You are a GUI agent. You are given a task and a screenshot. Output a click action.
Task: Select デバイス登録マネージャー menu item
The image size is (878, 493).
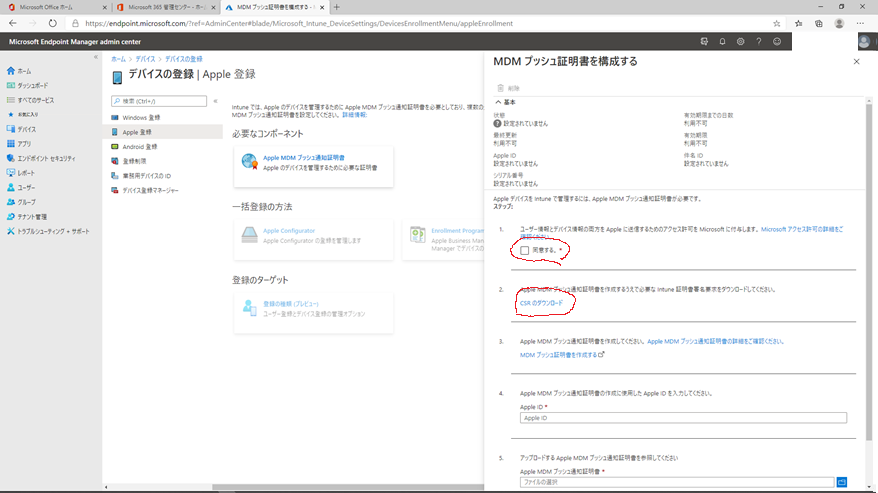click(162, 190)
